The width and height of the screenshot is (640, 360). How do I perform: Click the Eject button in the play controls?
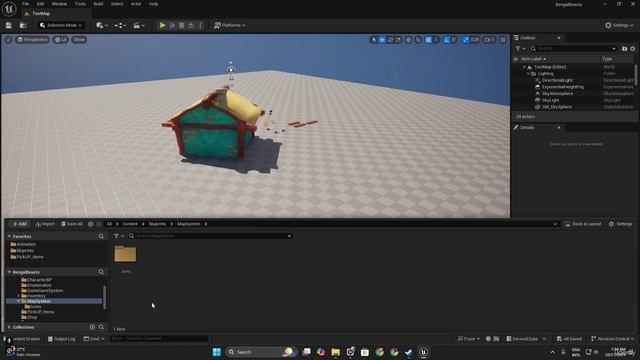[191, 25]
